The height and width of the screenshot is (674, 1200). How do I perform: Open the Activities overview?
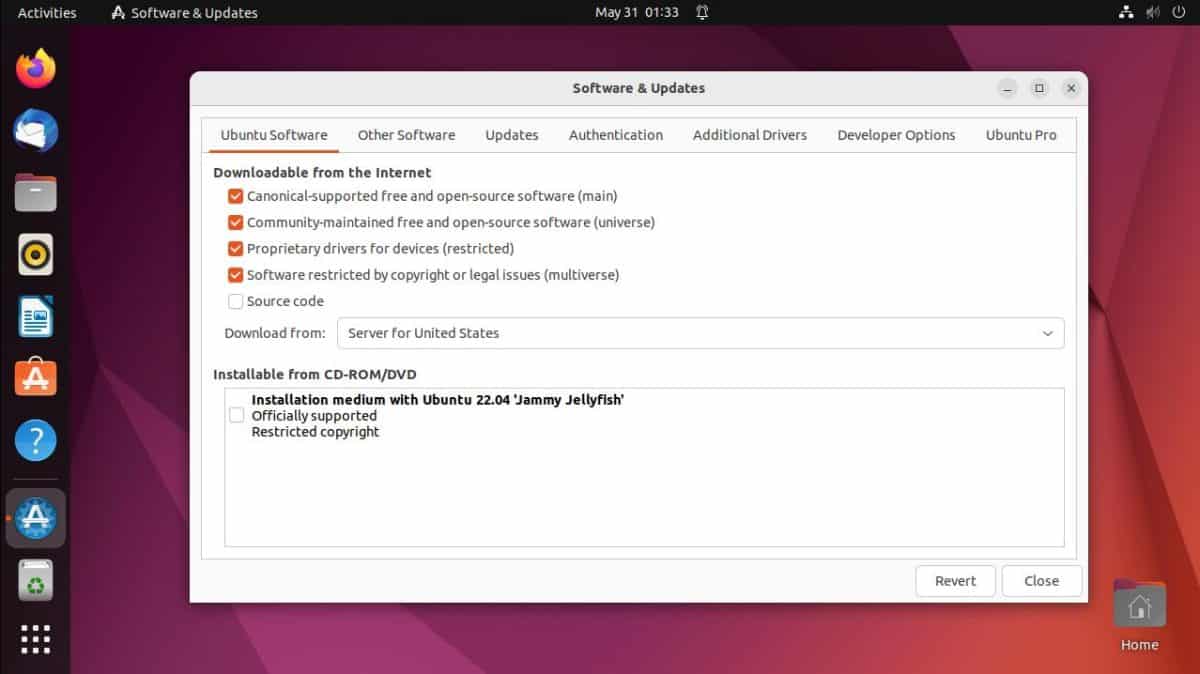tap(46, 12)
